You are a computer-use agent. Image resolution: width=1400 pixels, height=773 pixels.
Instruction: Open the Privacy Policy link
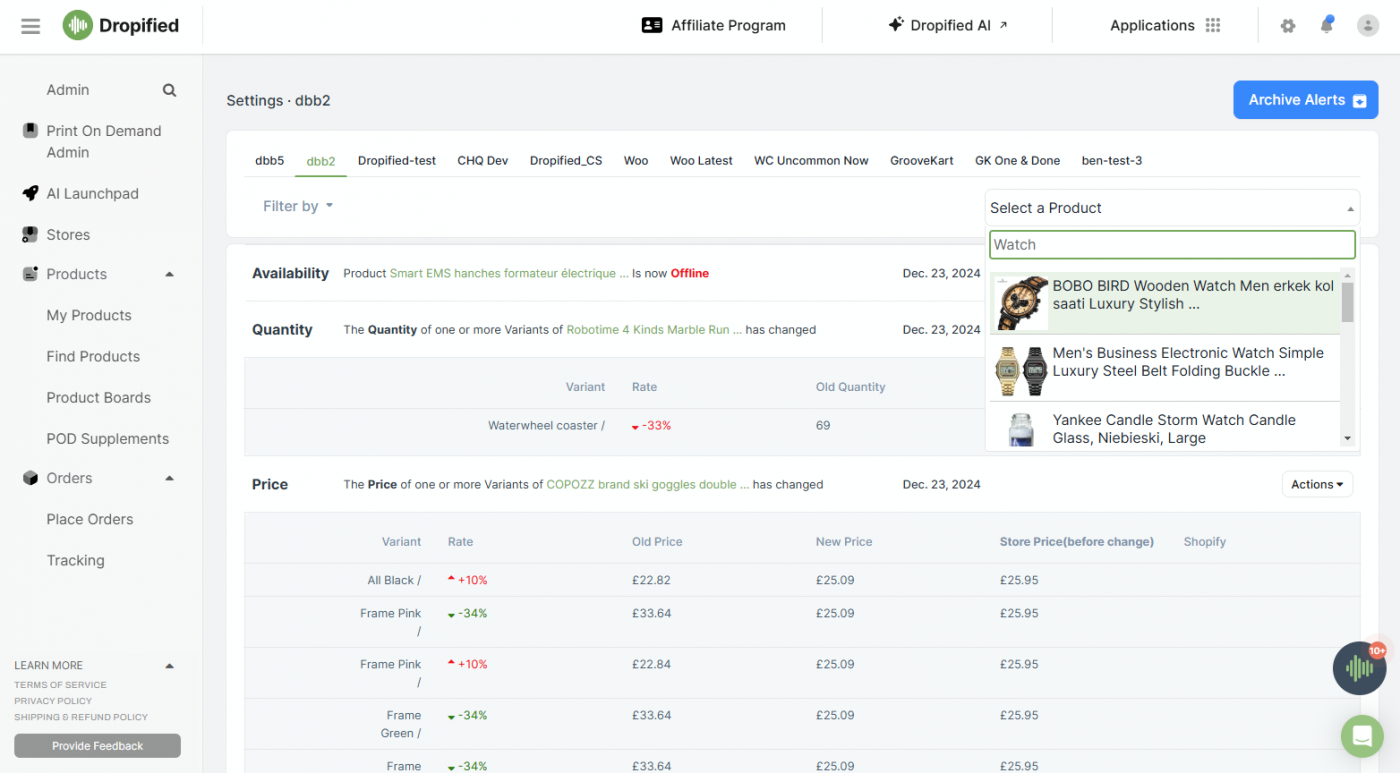pyautogui.click(x=53, y=701)
